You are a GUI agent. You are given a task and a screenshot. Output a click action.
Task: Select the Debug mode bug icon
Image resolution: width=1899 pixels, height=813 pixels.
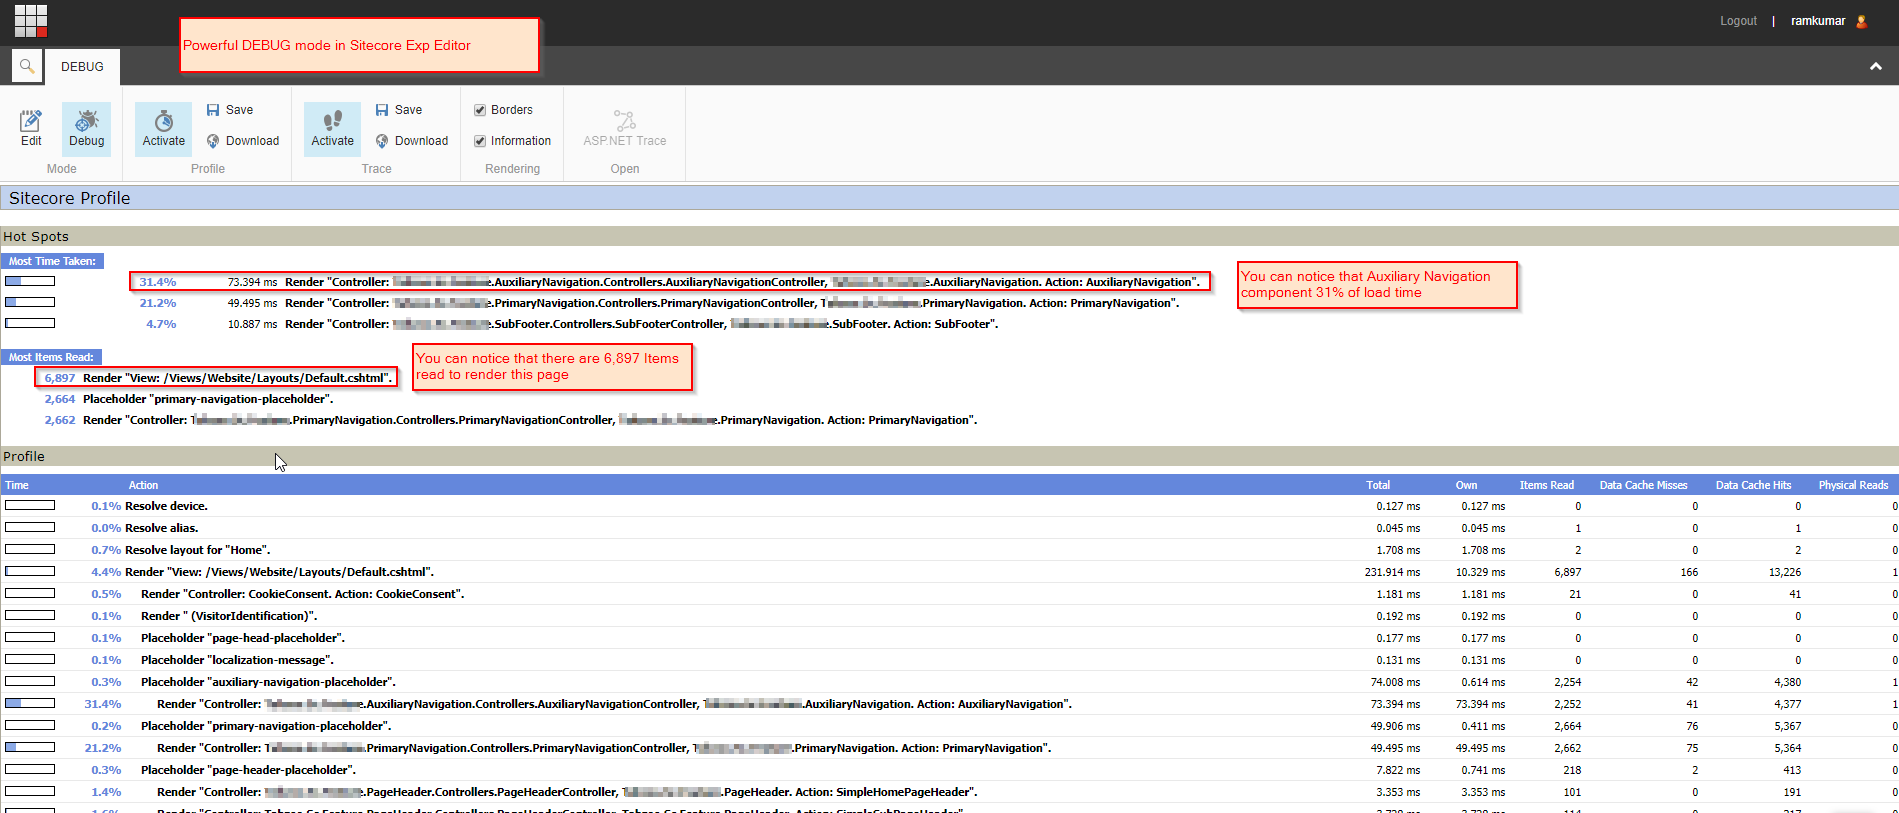86,128
